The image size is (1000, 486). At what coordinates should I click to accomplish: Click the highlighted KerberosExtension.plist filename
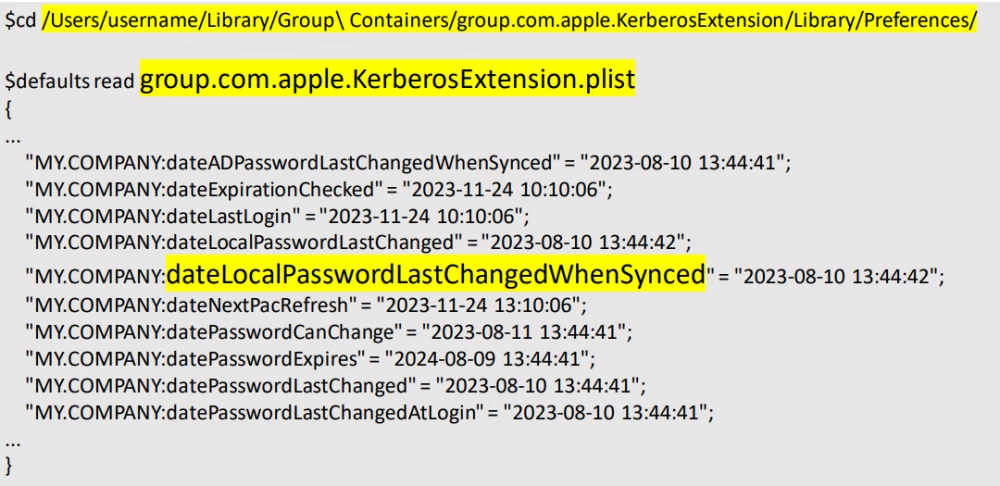[387, 79]
